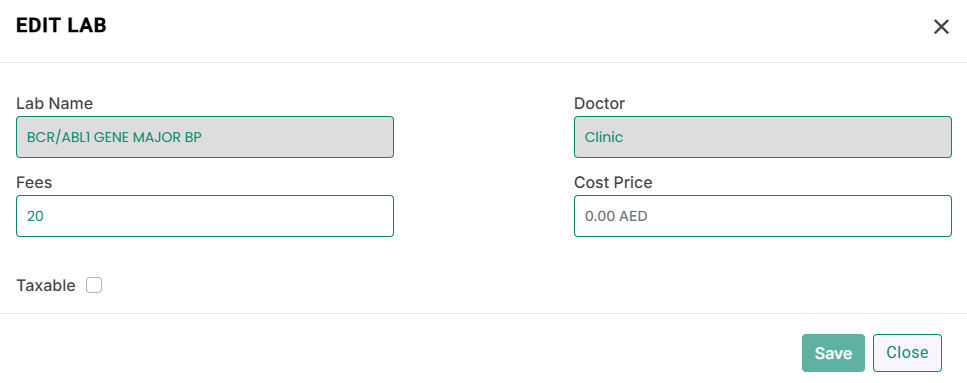
Task: Tick the Taxable checkbox
Action: coord(94,285)
